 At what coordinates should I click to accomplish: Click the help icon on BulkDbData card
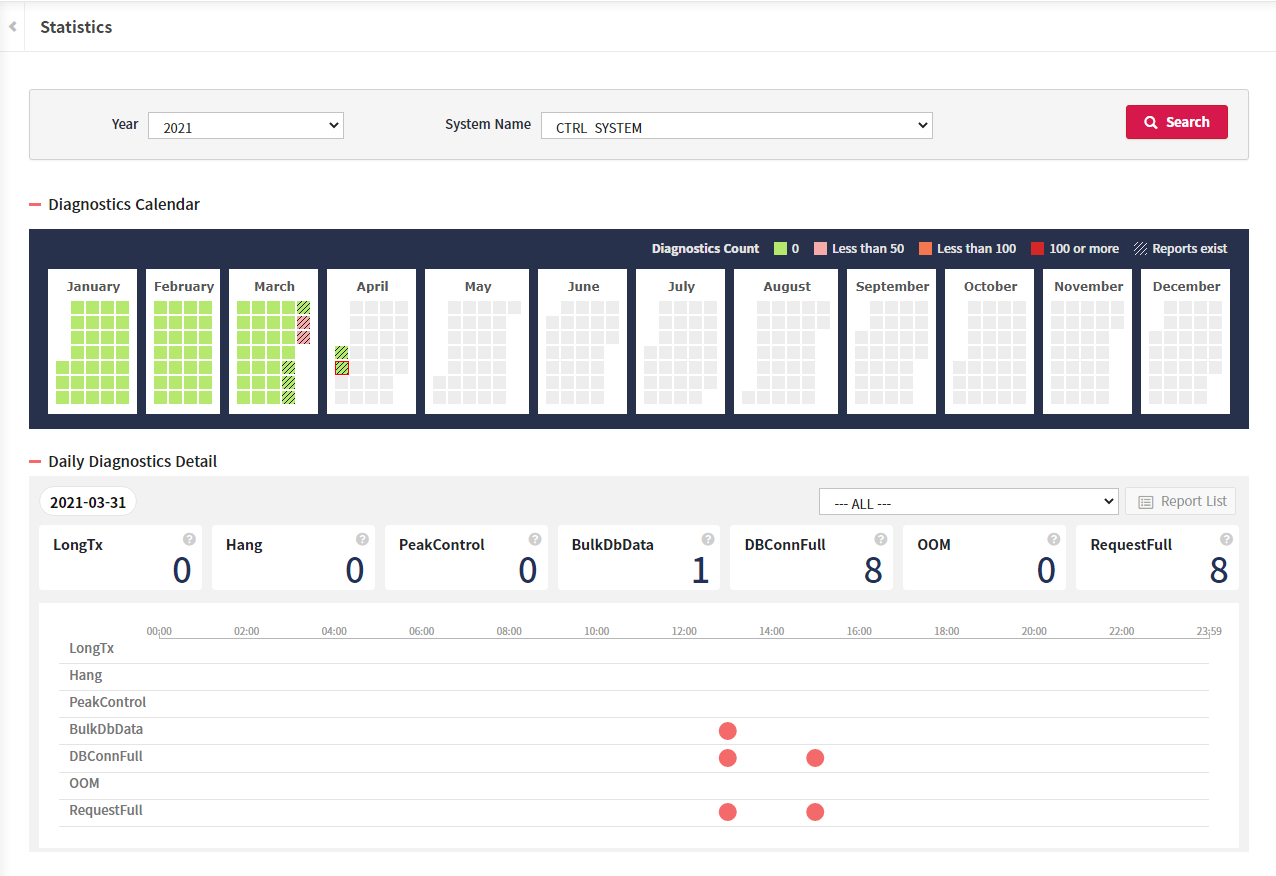(x=708, y=539)
